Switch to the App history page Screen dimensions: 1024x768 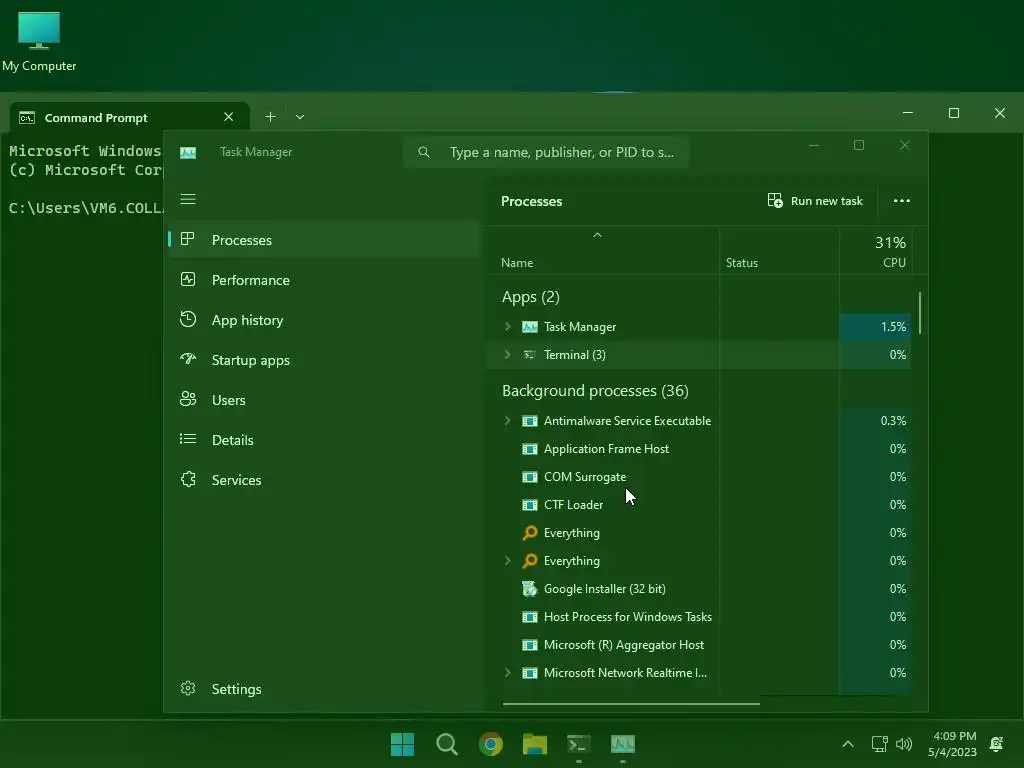pos(325,320)
